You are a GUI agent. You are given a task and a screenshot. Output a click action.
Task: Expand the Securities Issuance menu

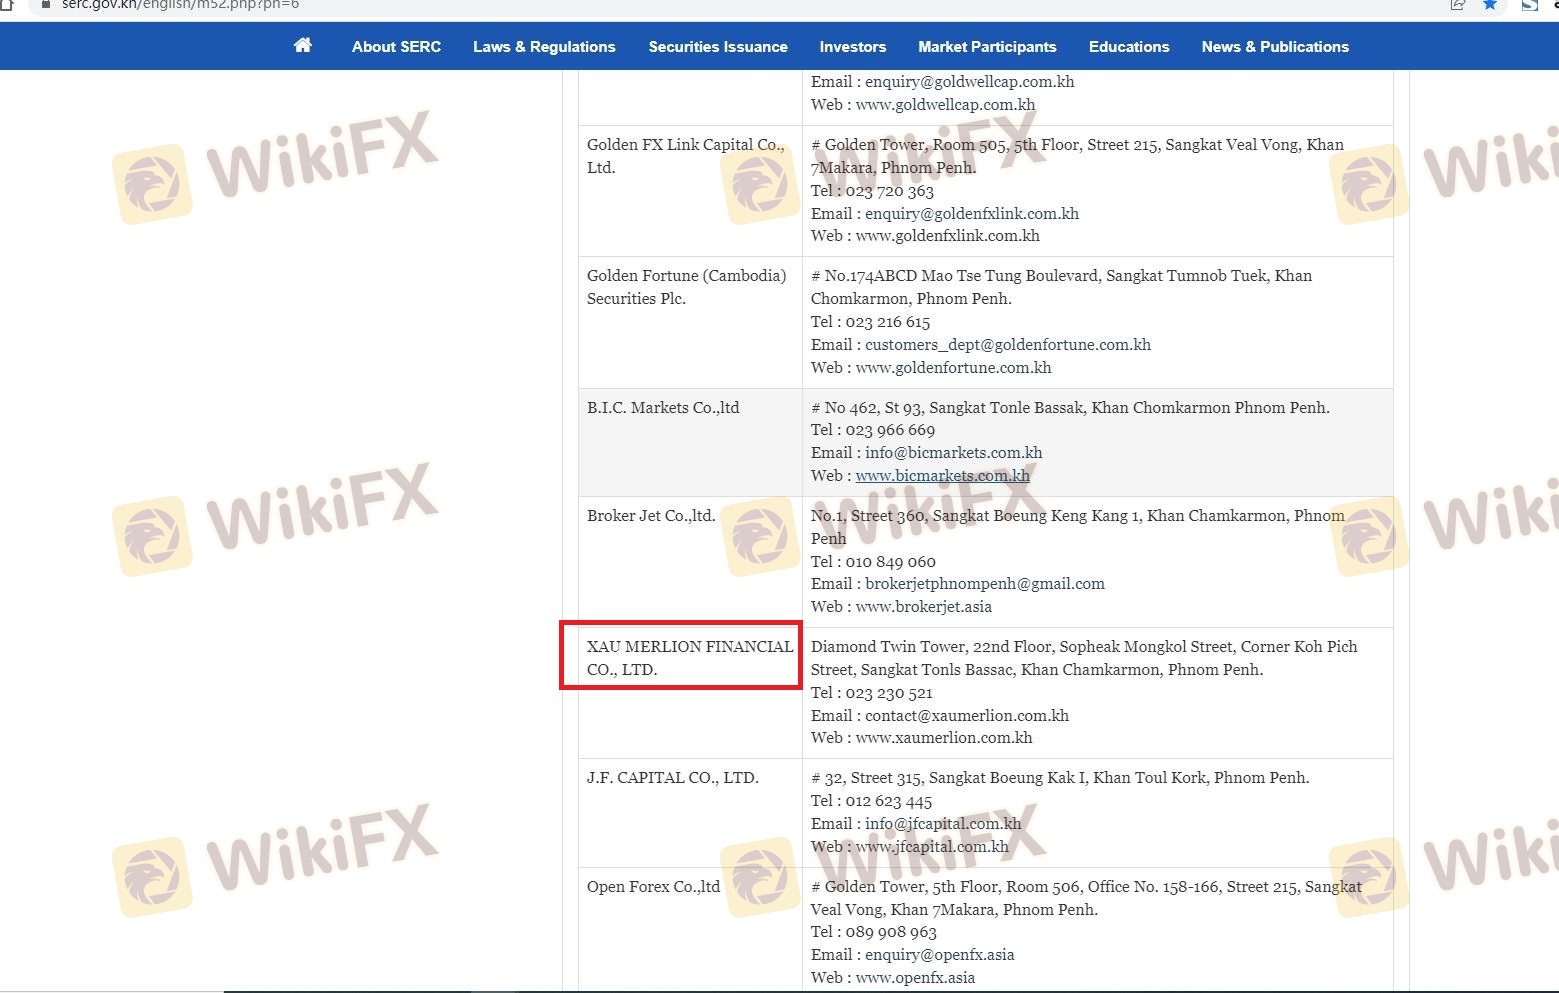pos(717,47)
